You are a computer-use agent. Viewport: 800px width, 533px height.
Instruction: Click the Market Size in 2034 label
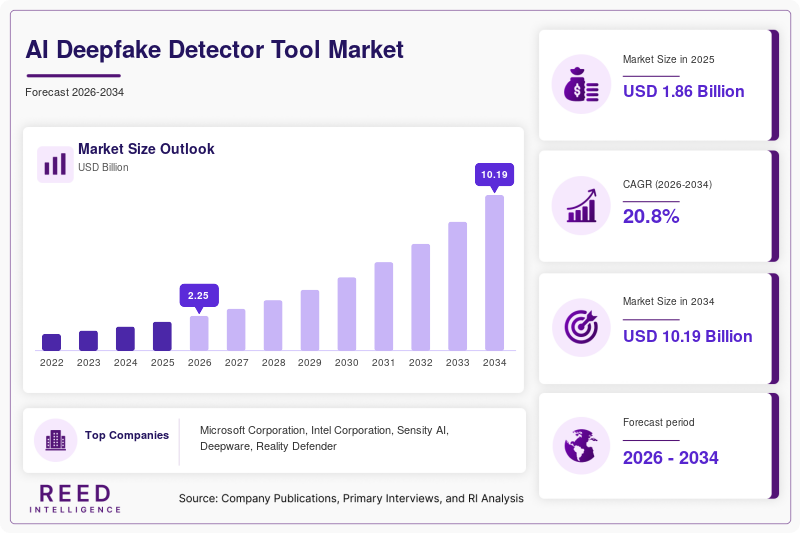pyautogui.click(x=668, y=301)
